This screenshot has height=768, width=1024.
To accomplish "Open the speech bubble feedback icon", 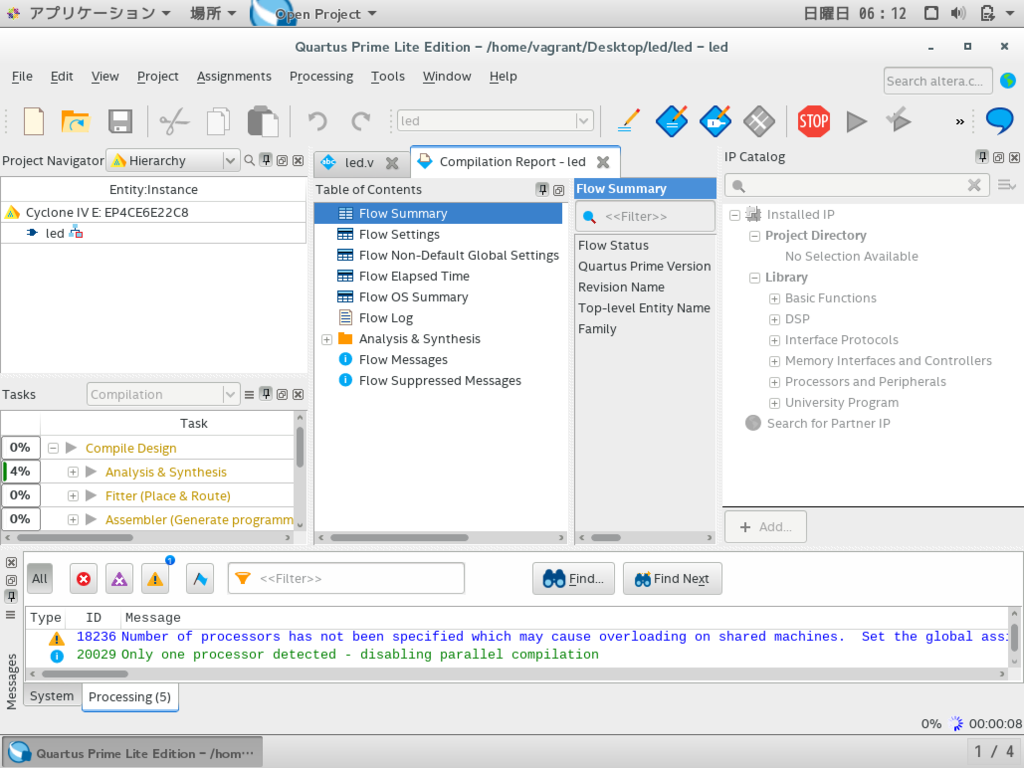I will click(x=999, y=121).
